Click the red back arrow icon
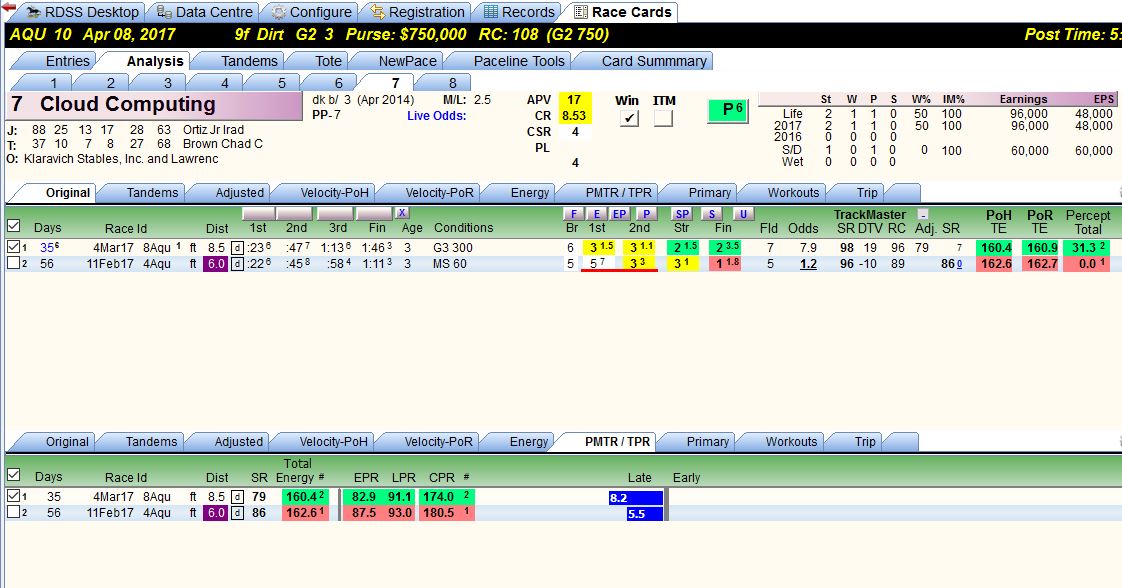 point(9,7)
